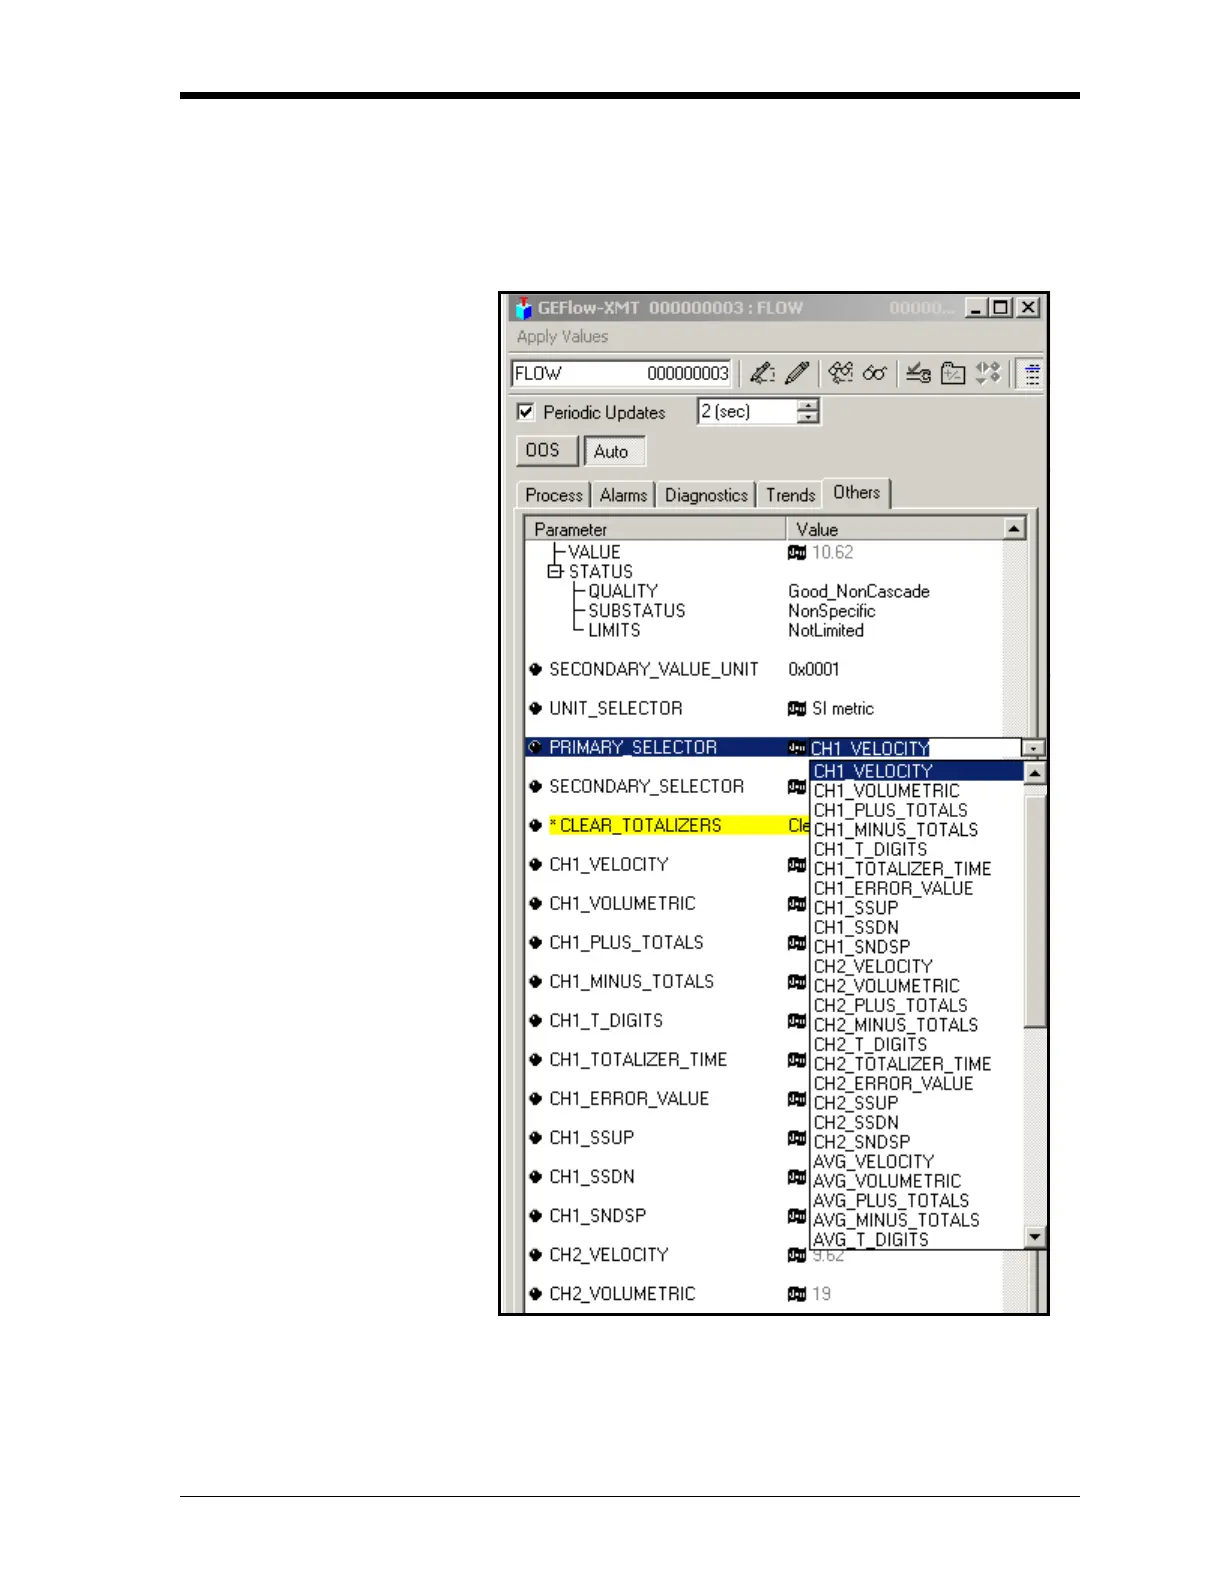
Task: Click the value icon next to value 19
Action: pos(797,1294)
